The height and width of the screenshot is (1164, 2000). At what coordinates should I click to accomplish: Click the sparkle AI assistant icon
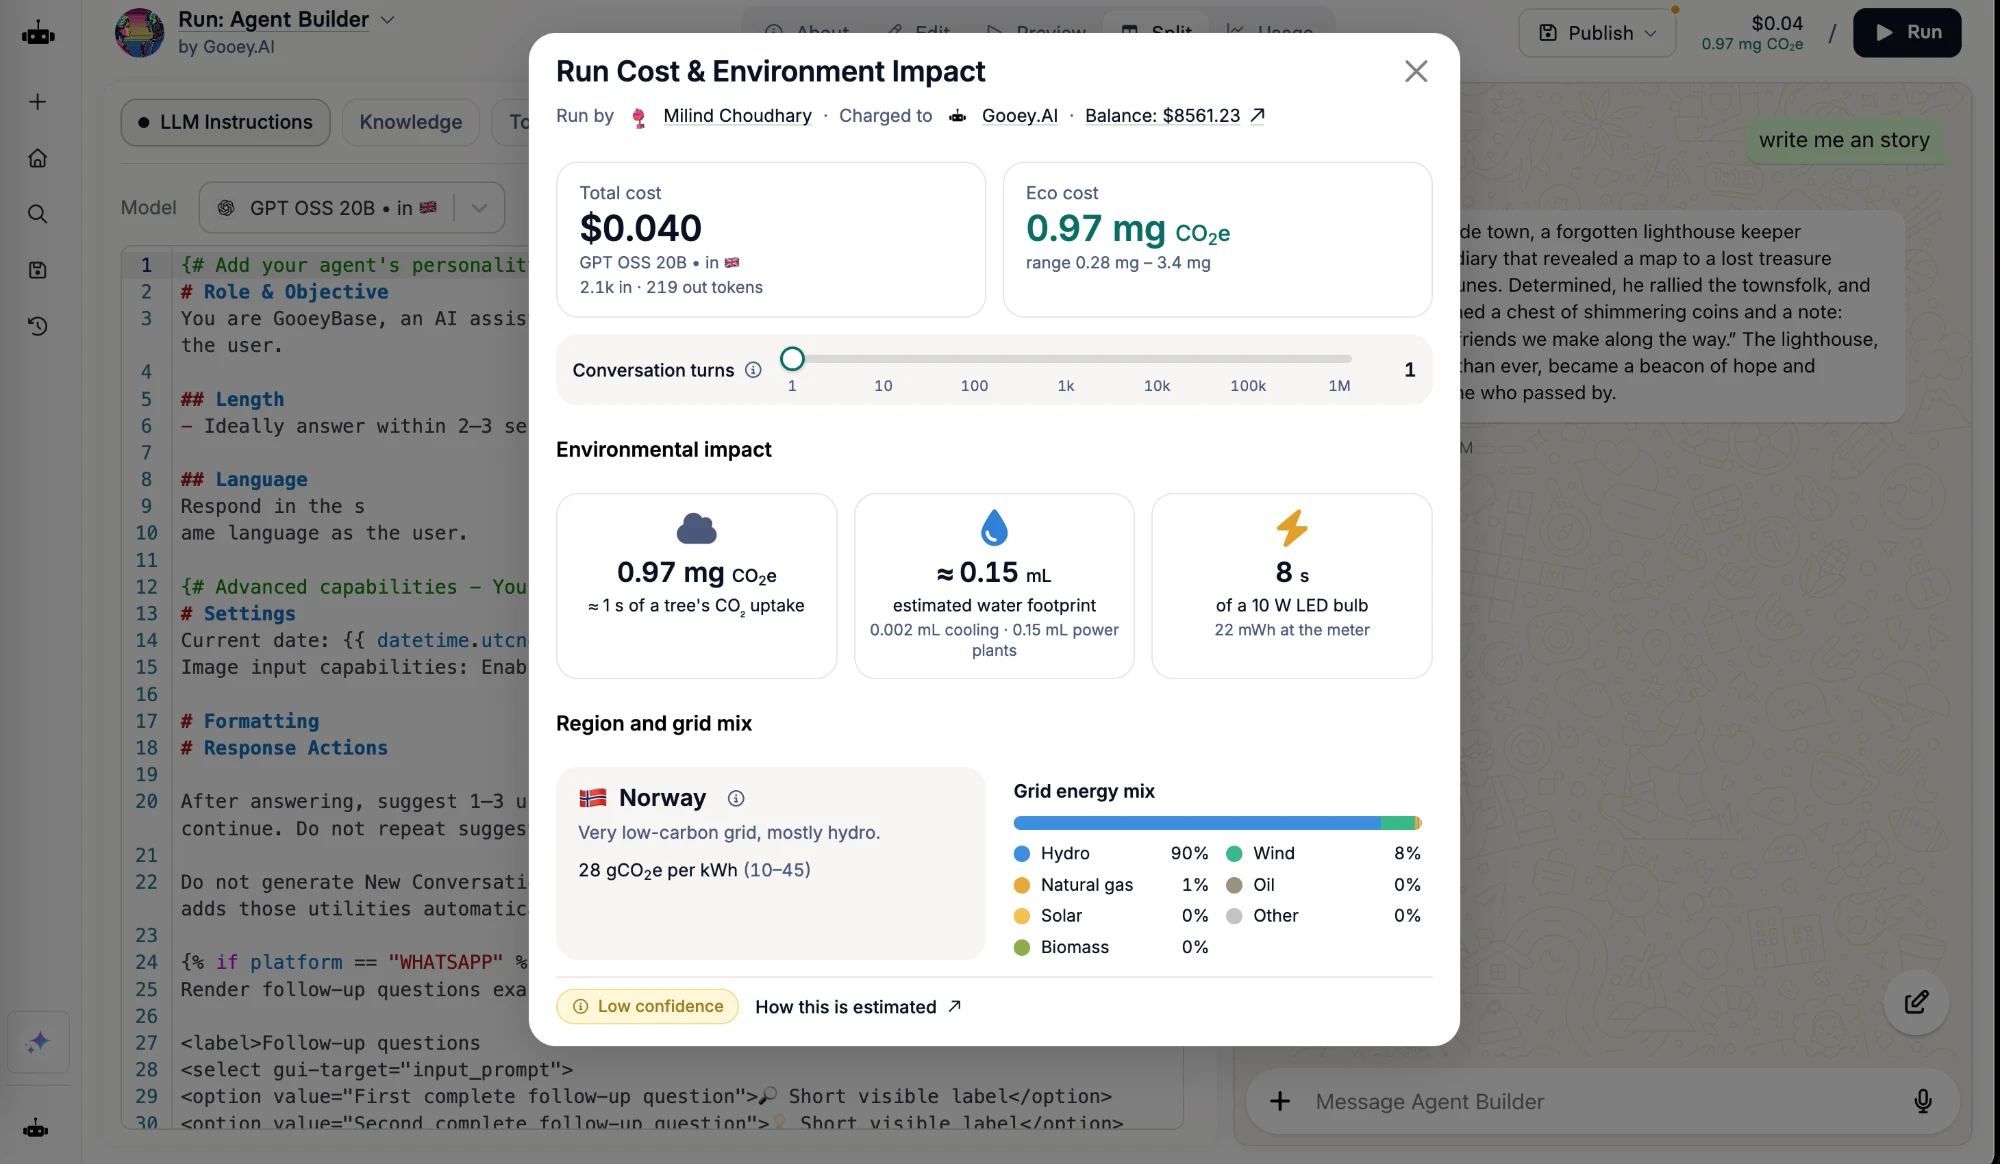(38, 1042)
